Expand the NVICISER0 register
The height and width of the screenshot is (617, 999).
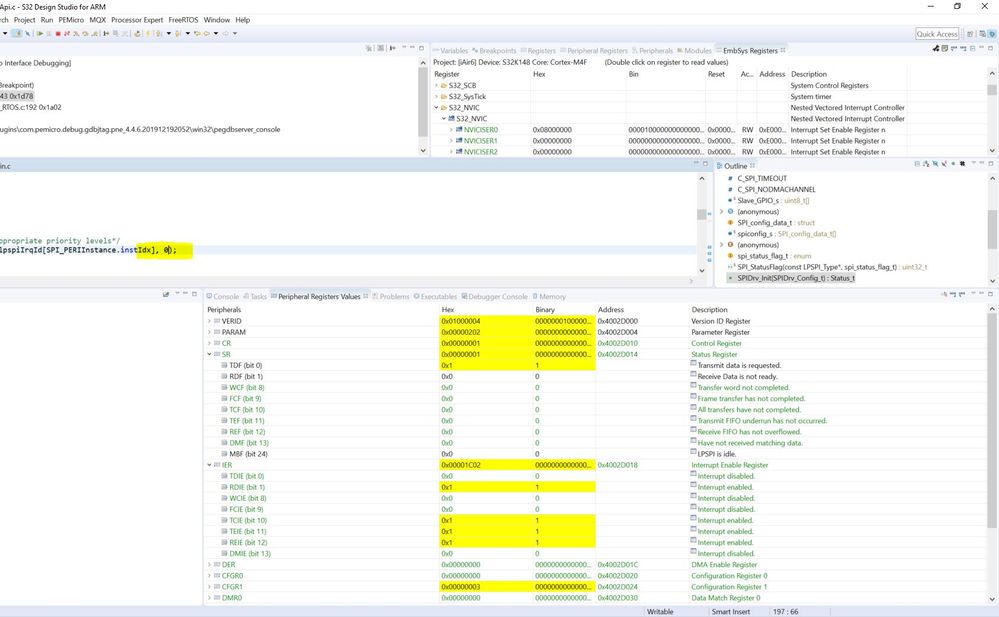pyautogui.click(x=451, y=129)
